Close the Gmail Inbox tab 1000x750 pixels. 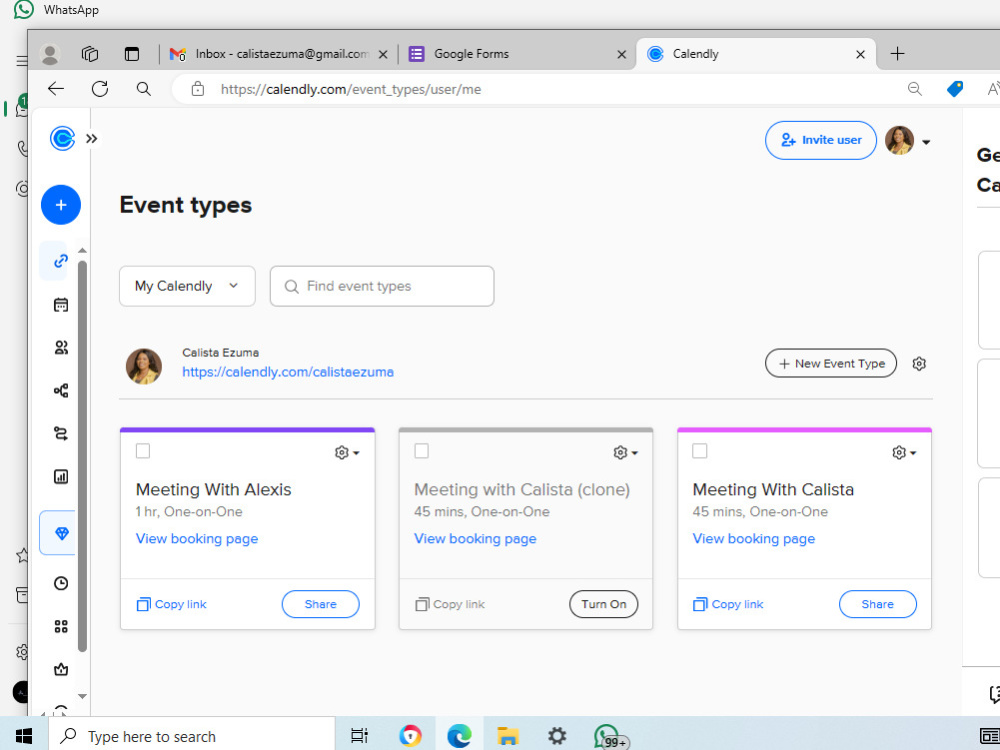[383, 55]
